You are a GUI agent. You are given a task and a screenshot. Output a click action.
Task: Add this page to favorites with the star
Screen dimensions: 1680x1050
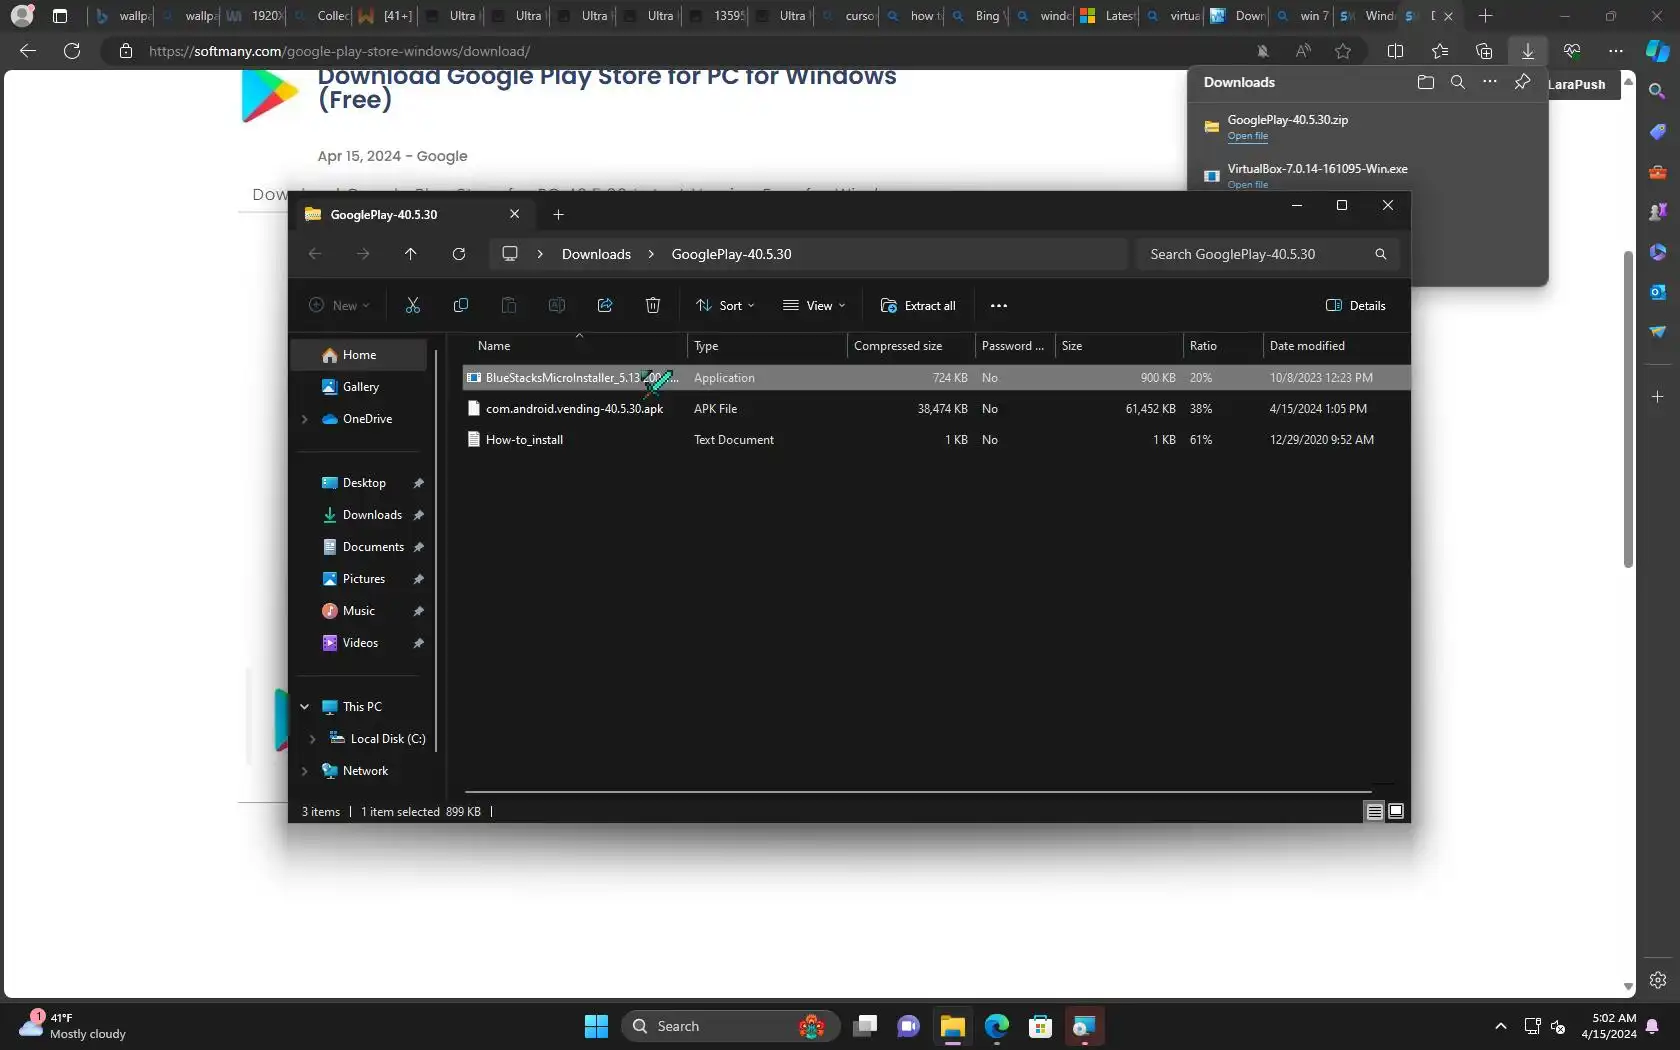tap(1343, 51)
